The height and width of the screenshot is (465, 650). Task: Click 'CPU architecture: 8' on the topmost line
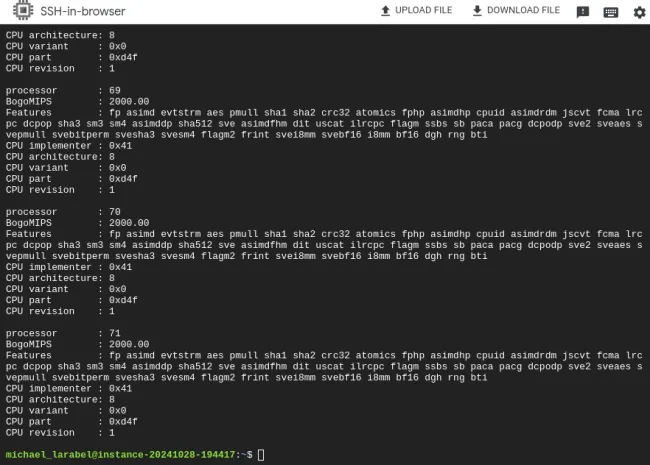point(60,35)
